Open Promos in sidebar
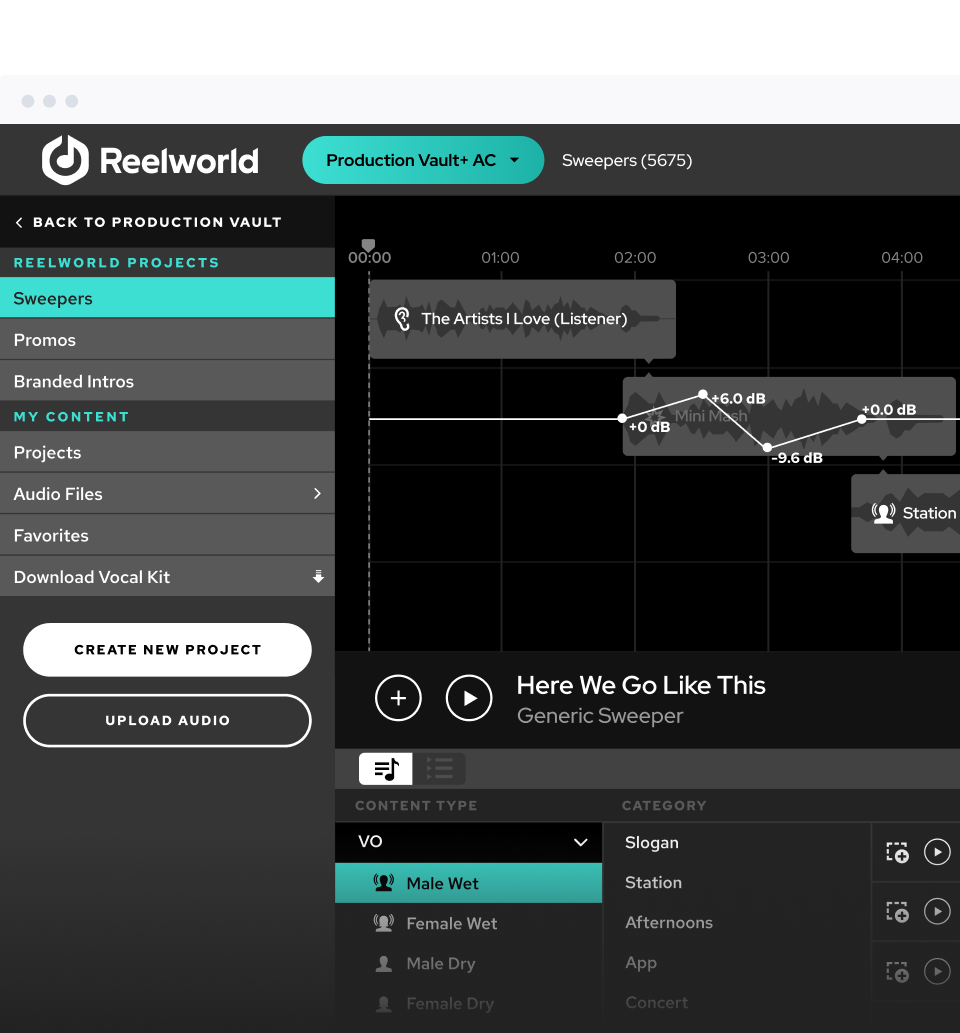This screenshot has width=960, height=1033. click(x=45, y=340)
